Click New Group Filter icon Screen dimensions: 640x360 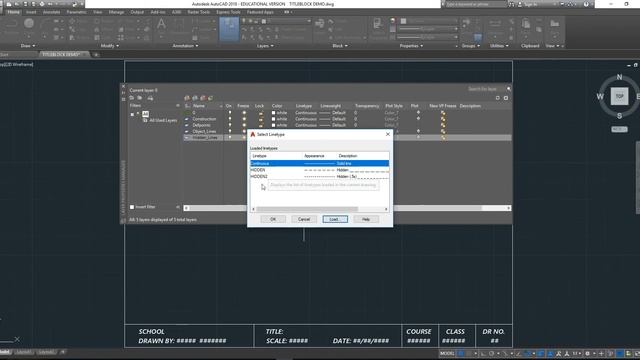coord(140,98)
